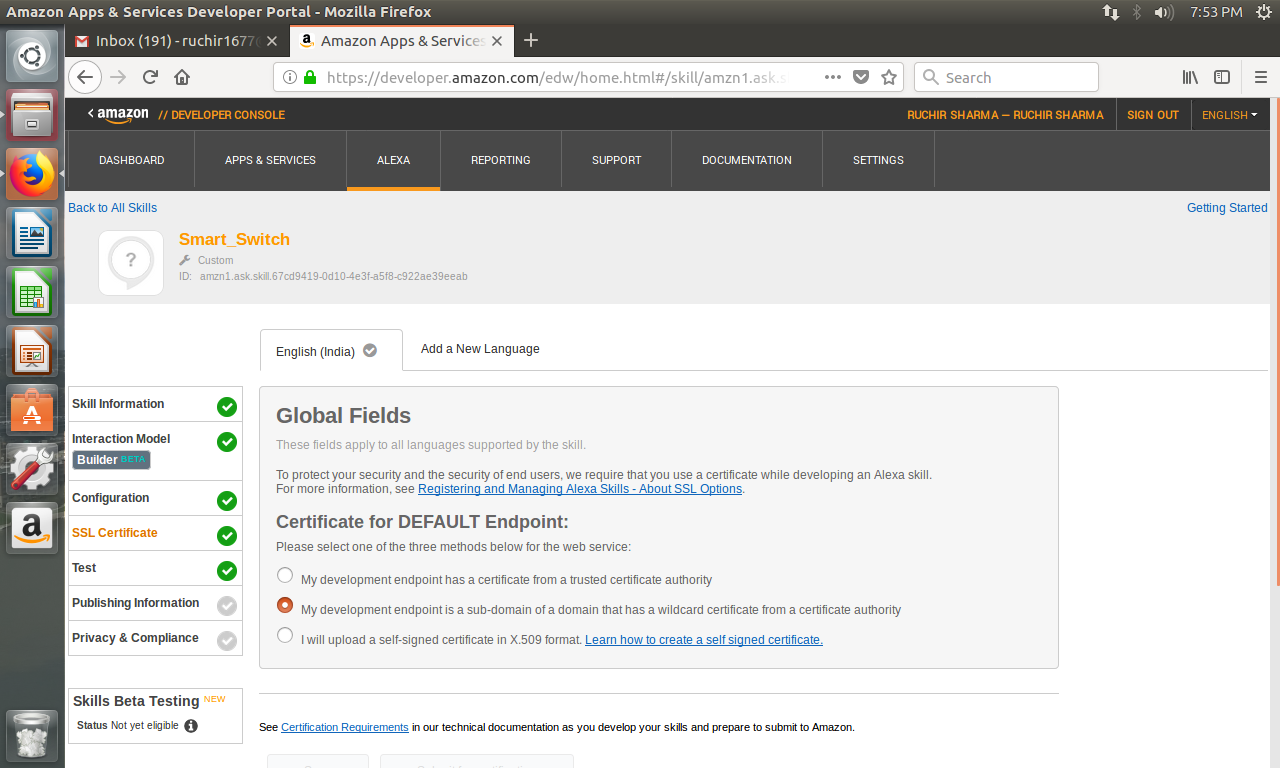Click the Smart_Switch skill placeholder icon
Viewport: 1280px width, 768px height.
[131, 263]
